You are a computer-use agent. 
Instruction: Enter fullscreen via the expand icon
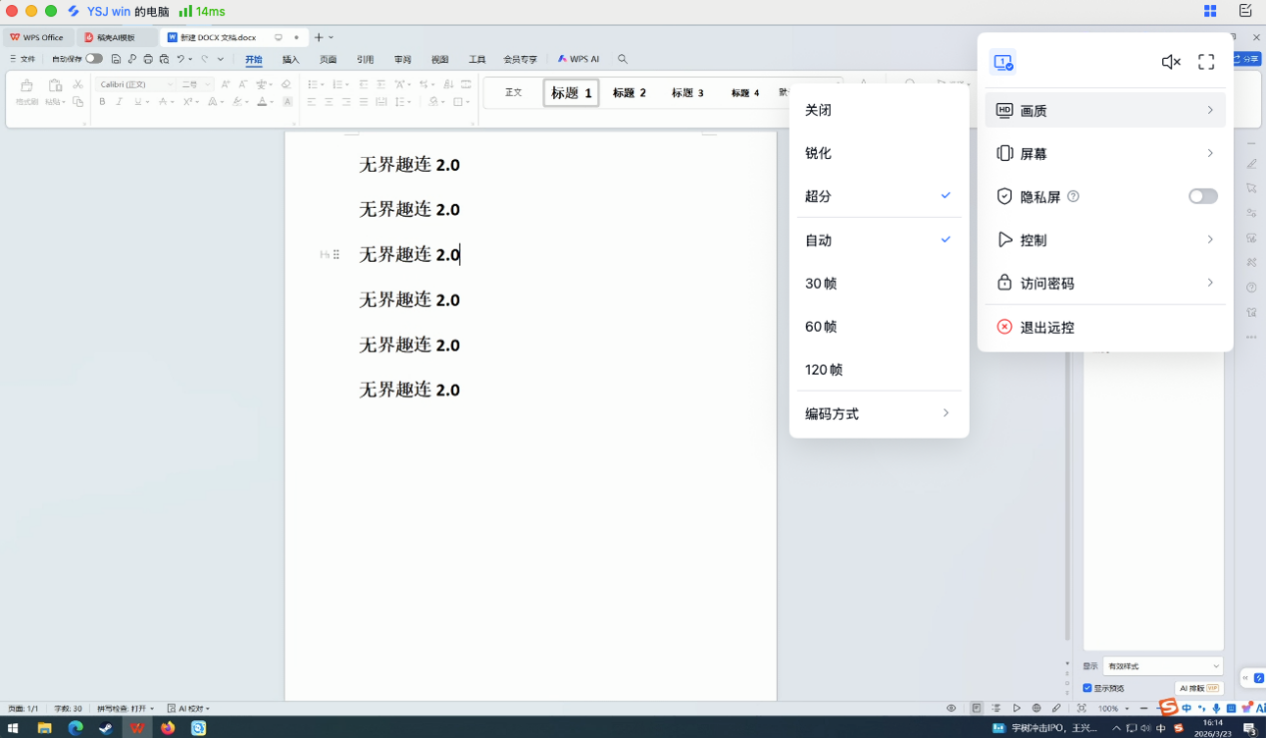(x=1206, y=62)
